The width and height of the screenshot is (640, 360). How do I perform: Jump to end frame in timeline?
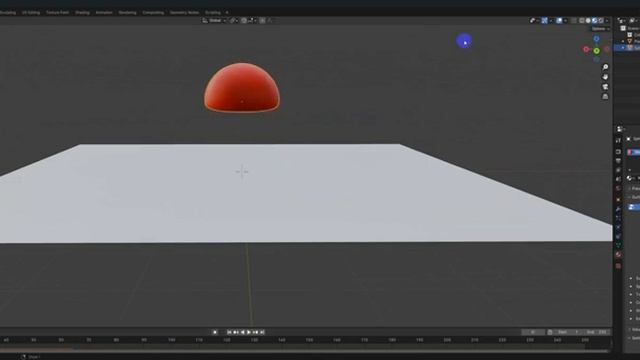click(x=262, y=332)
